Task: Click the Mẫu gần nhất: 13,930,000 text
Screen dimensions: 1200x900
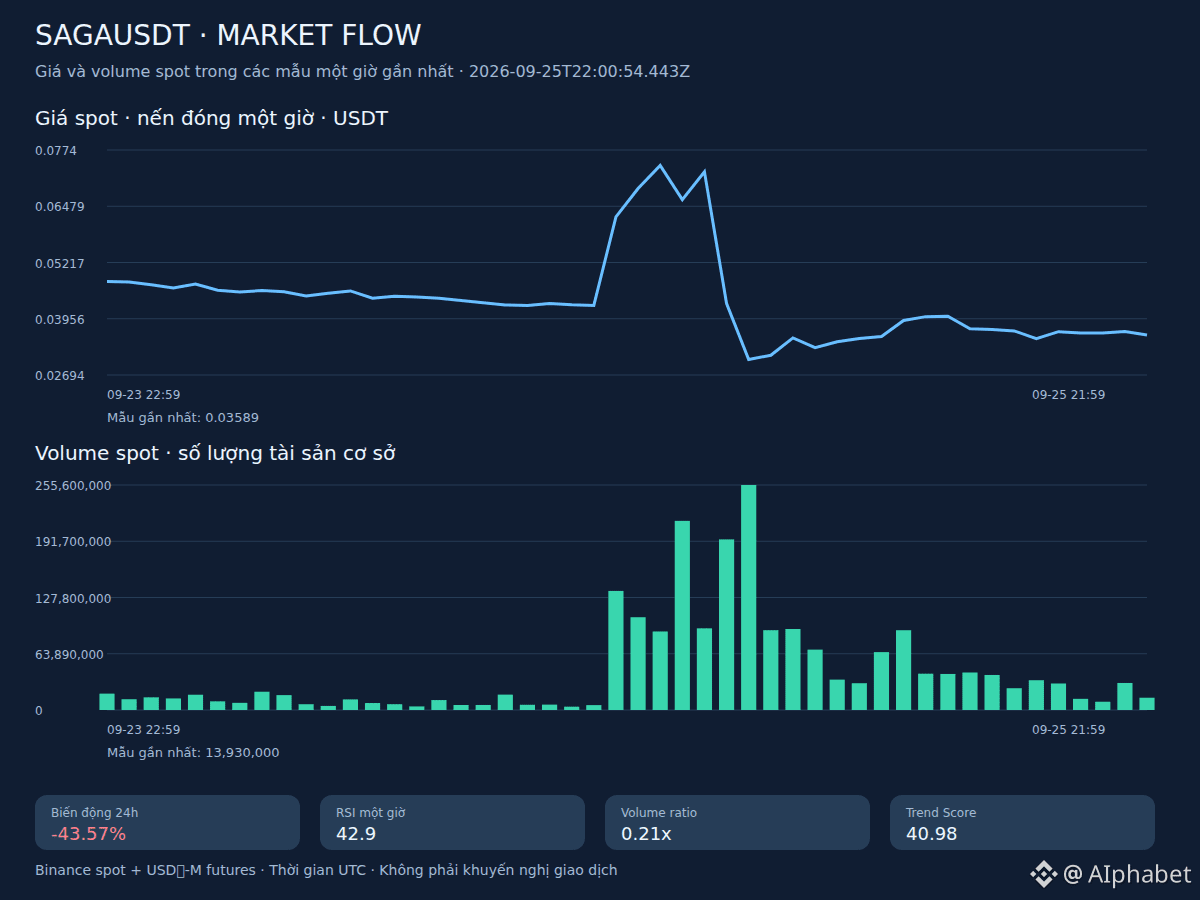Action: click(x=193, y=753)
